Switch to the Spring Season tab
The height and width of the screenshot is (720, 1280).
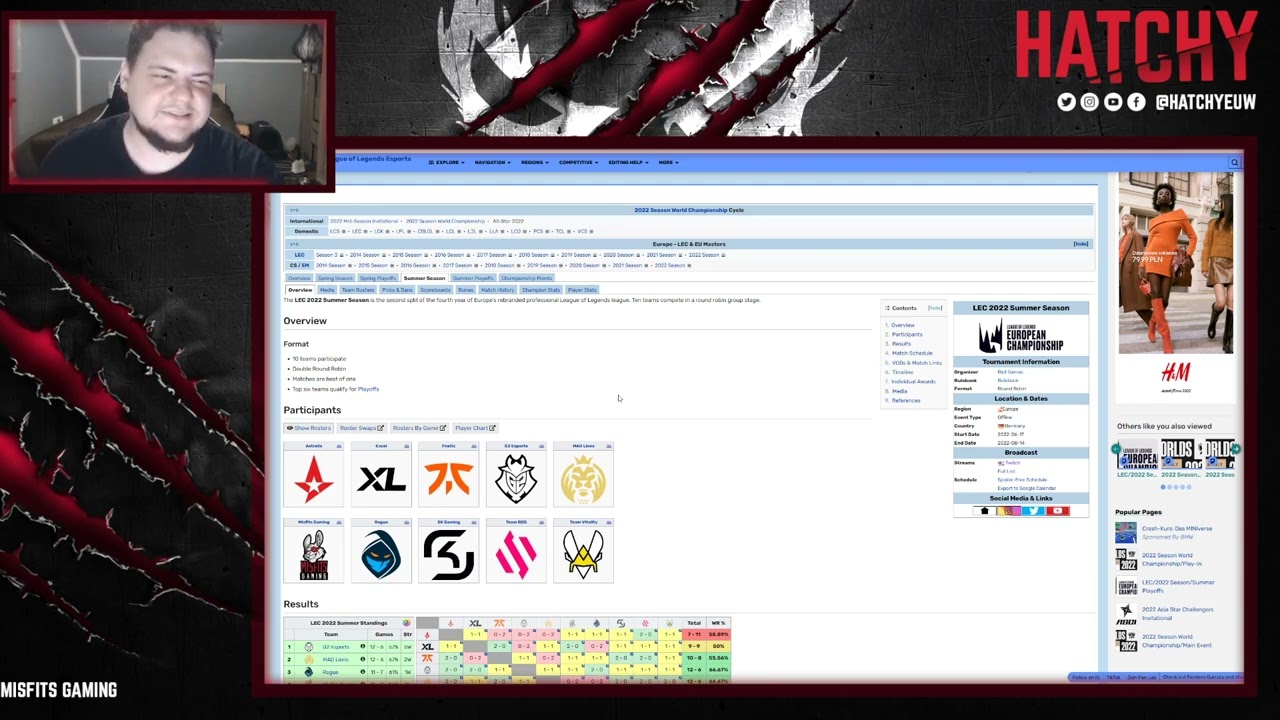(336, 278)
